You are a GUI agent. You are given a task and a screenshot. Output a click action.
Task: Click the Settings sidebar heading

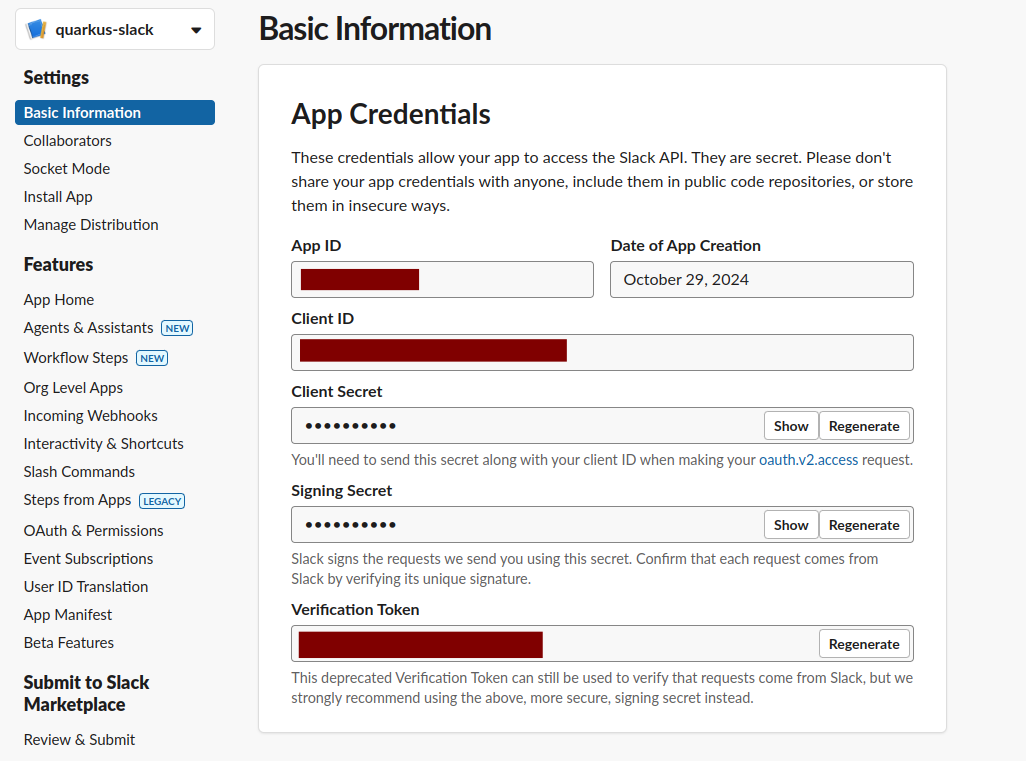click(x=56, y=77)
